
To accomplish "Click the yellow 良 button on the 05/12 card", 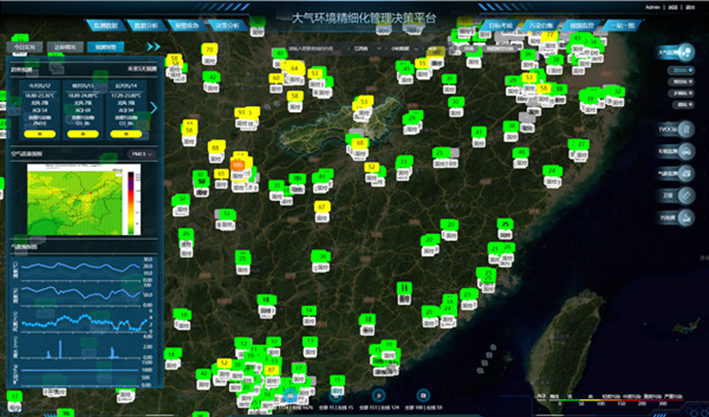I will (x=40, y=134).
